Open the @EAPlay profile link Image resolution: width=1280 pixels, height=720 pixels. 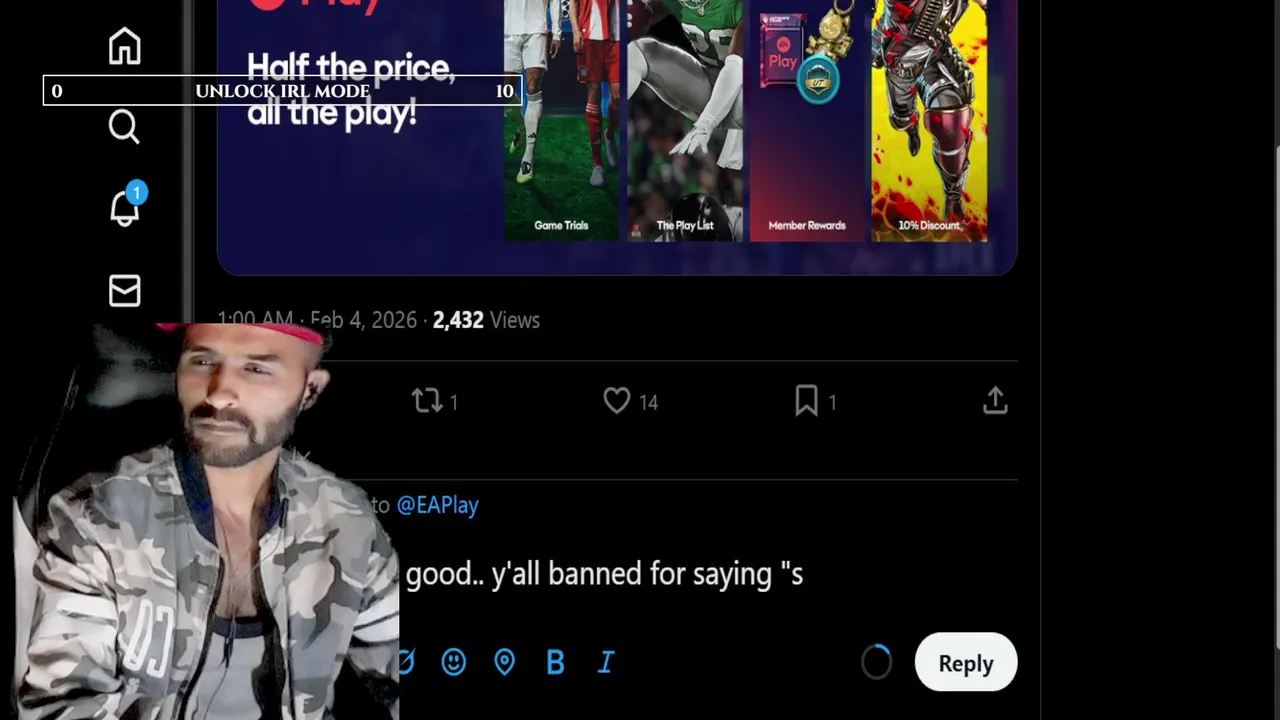point(437,505)
